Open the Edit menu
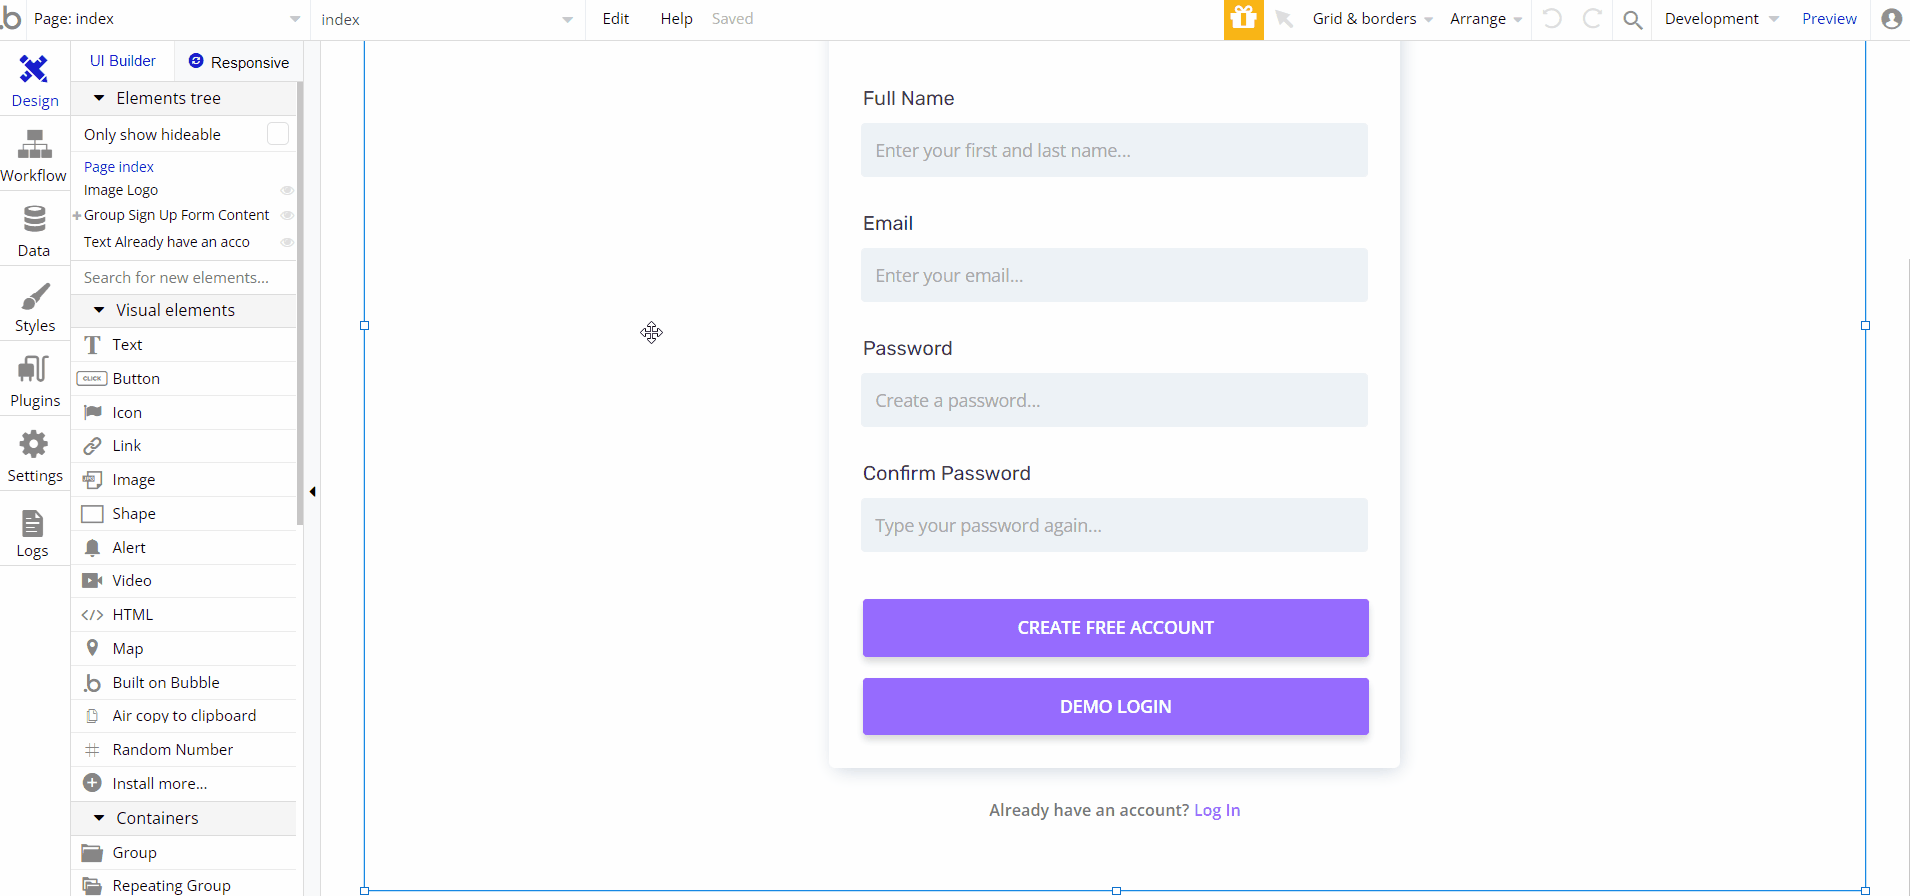1910x896 pixels. [x=615, y=19]
